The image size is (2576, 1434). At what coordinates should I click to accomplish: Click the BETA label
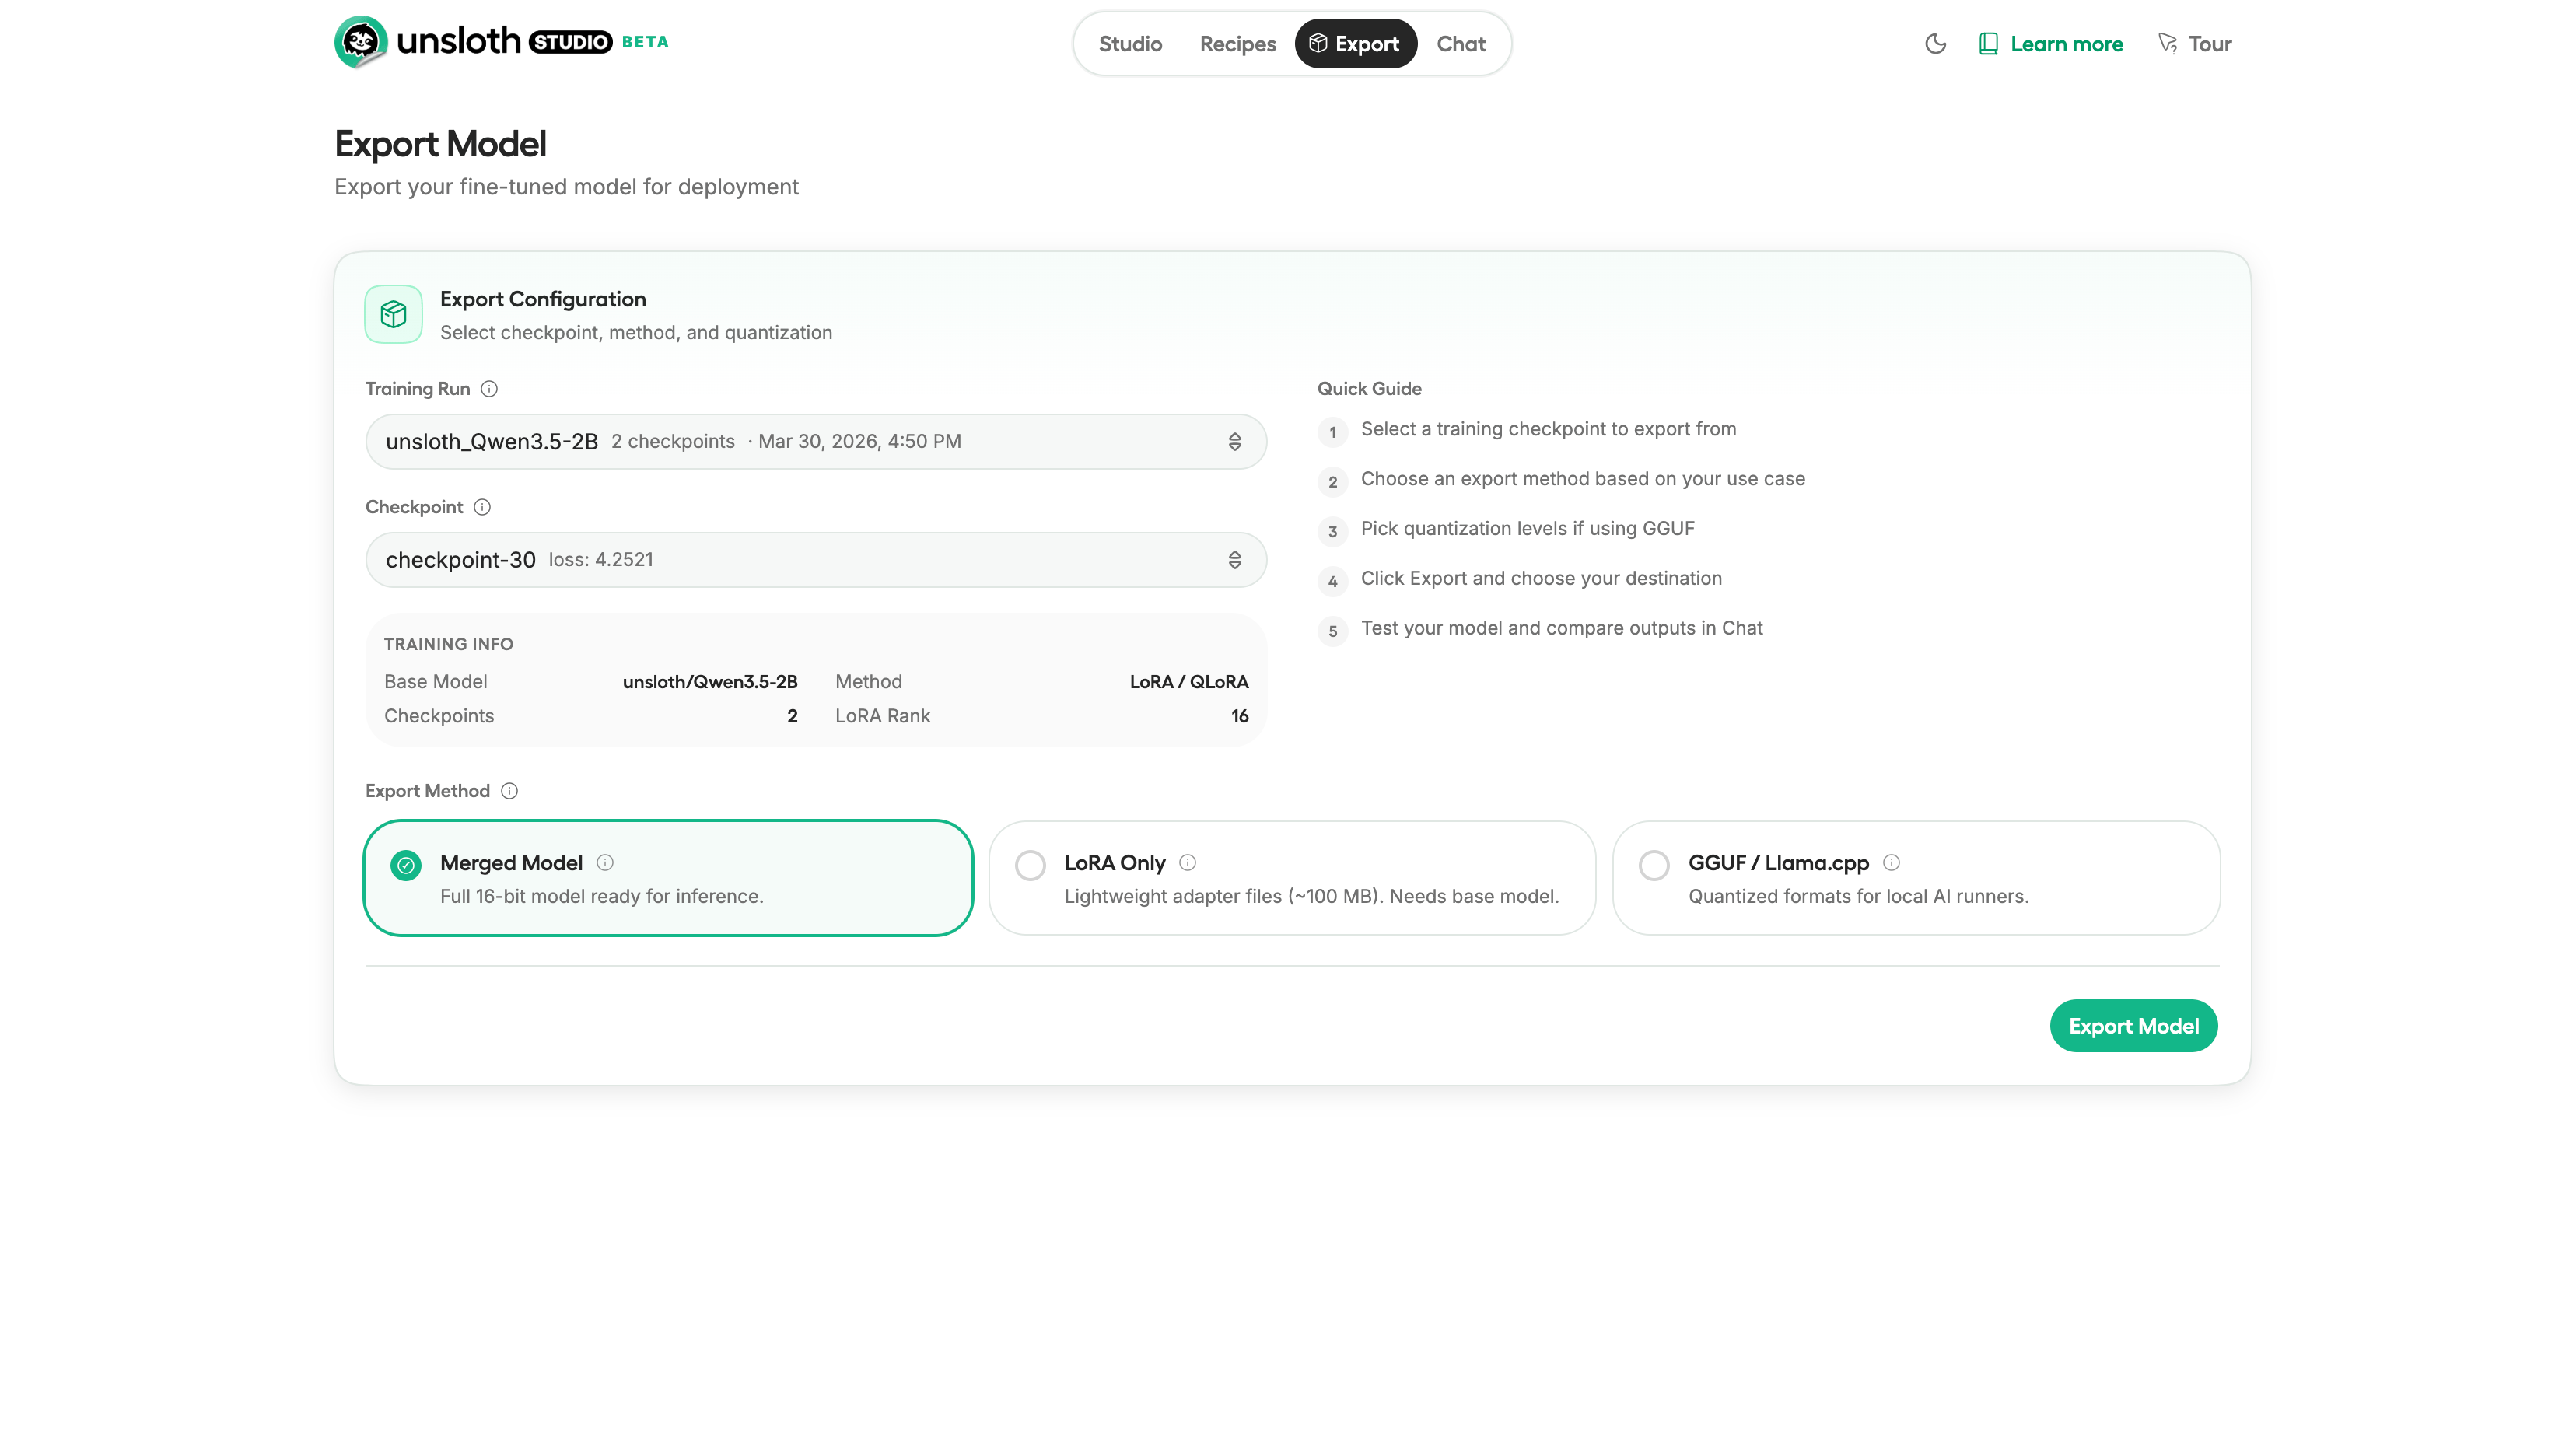(x=645, y=42)
